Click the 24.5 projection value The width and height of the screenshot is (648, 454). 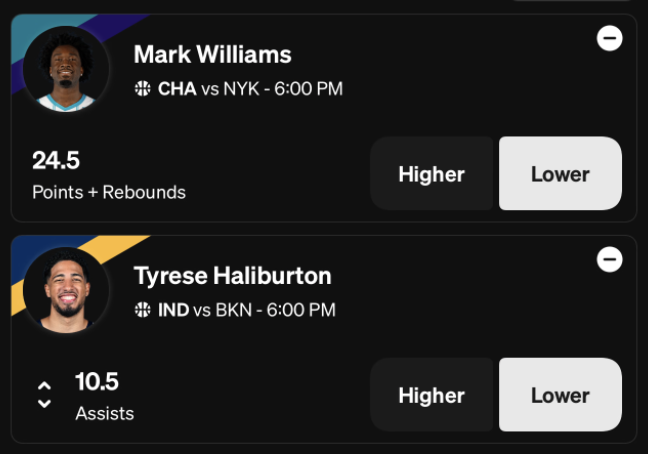pyautogui.click(x=56, y=160)
